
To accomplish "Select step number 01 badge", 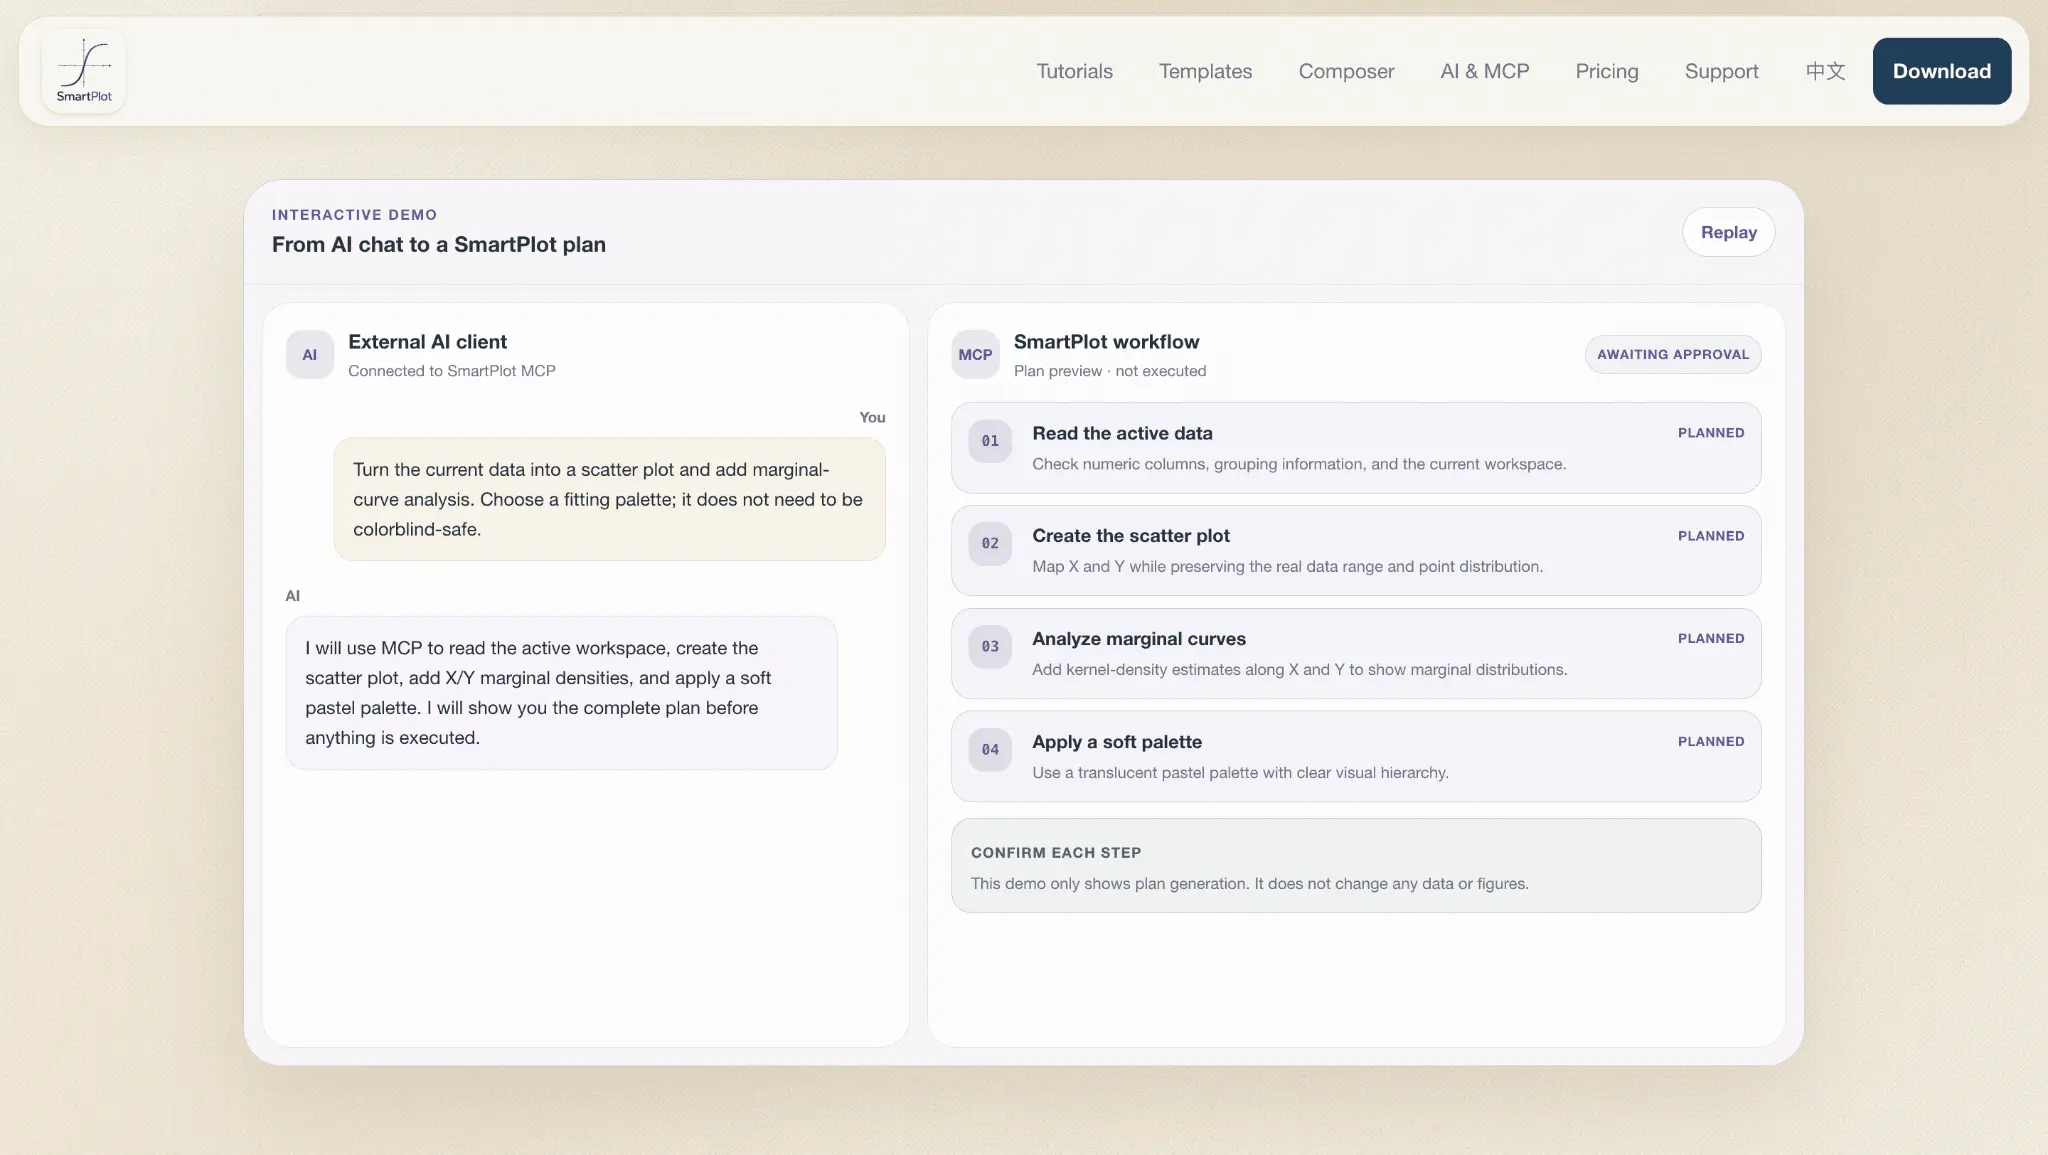I will pos(990,441).
